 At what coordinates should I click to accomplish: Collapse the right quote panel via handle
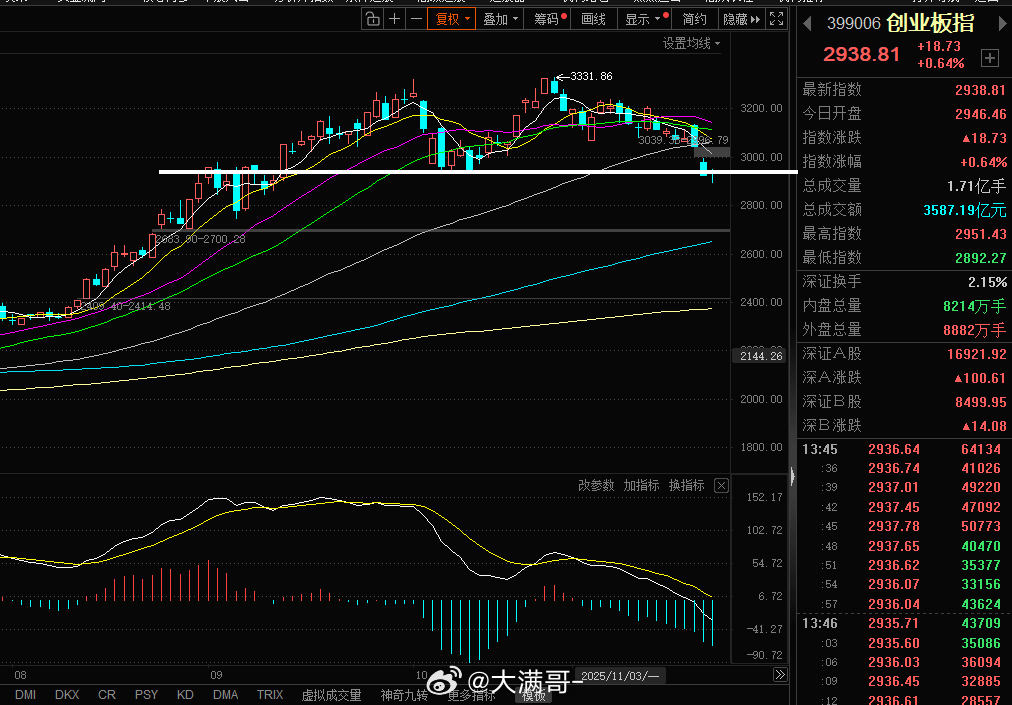(x=793, y=476)
